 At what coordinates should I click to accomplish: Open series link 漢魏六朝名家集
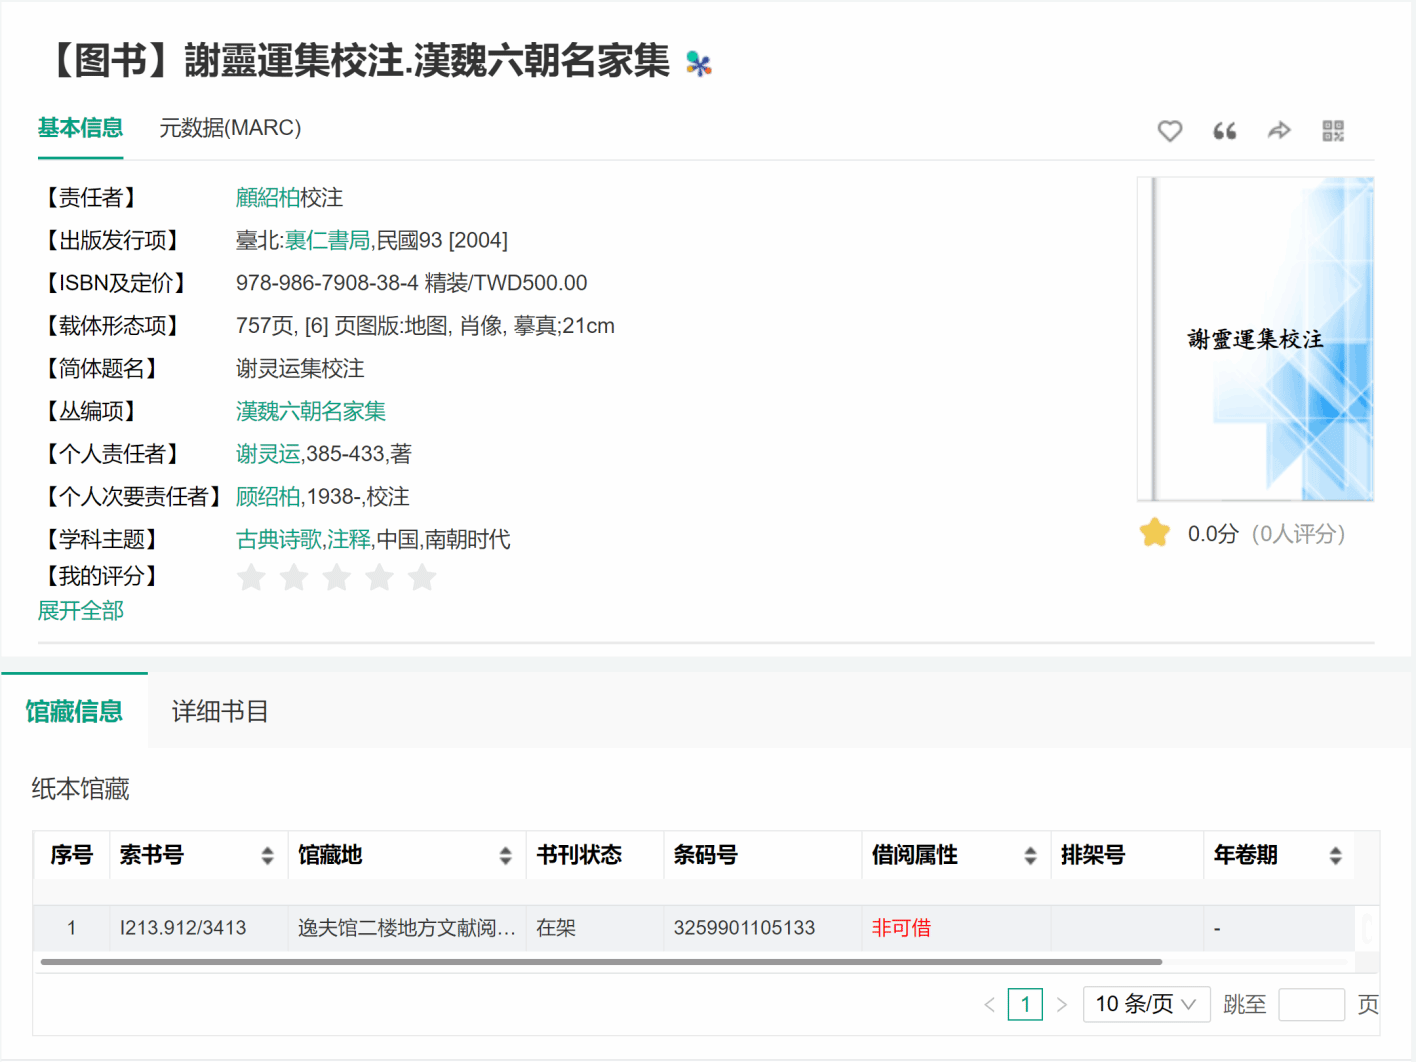click(x=311, y=412)
